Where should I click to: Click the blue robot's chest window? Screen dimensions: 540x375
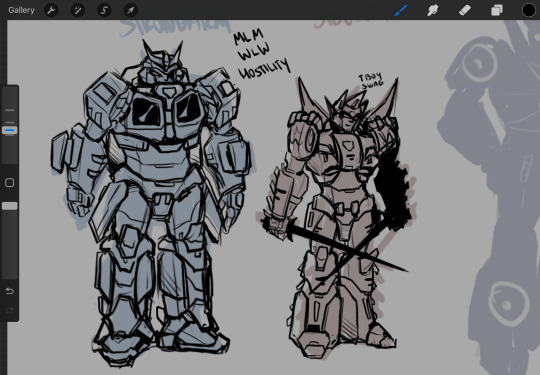pos(147,111)
